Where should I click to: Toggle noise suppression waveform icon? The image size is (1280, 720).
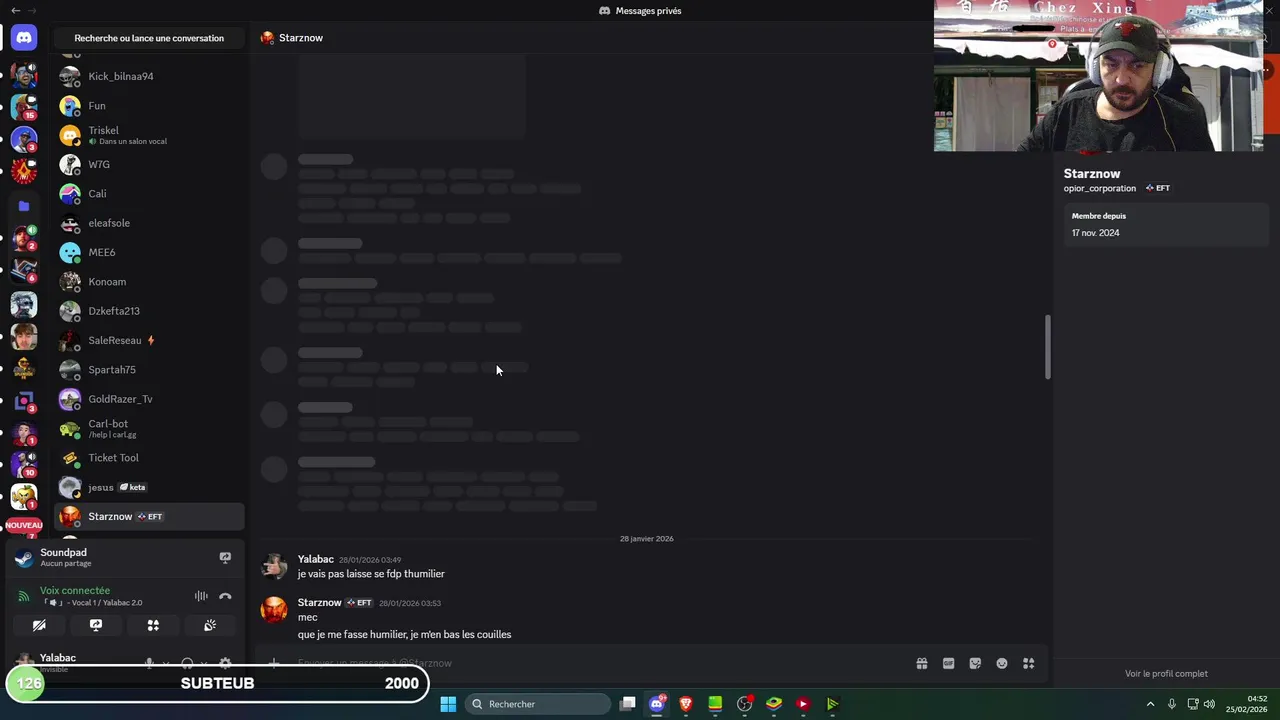coord(201,596)
